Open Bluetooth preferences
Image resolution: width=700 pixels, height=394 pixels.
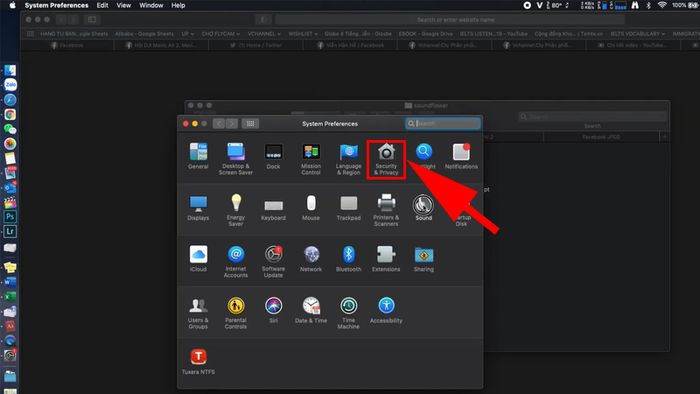point(349,259)
